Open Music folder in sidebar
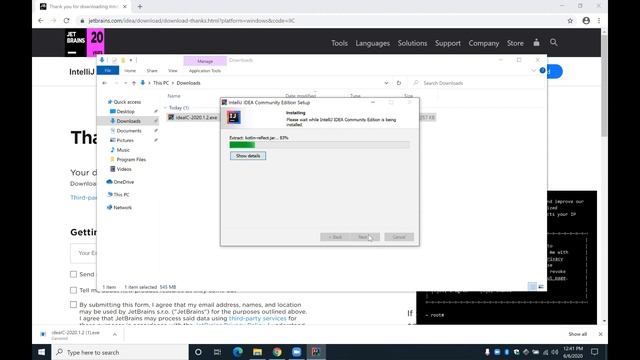 coord(122,150)
